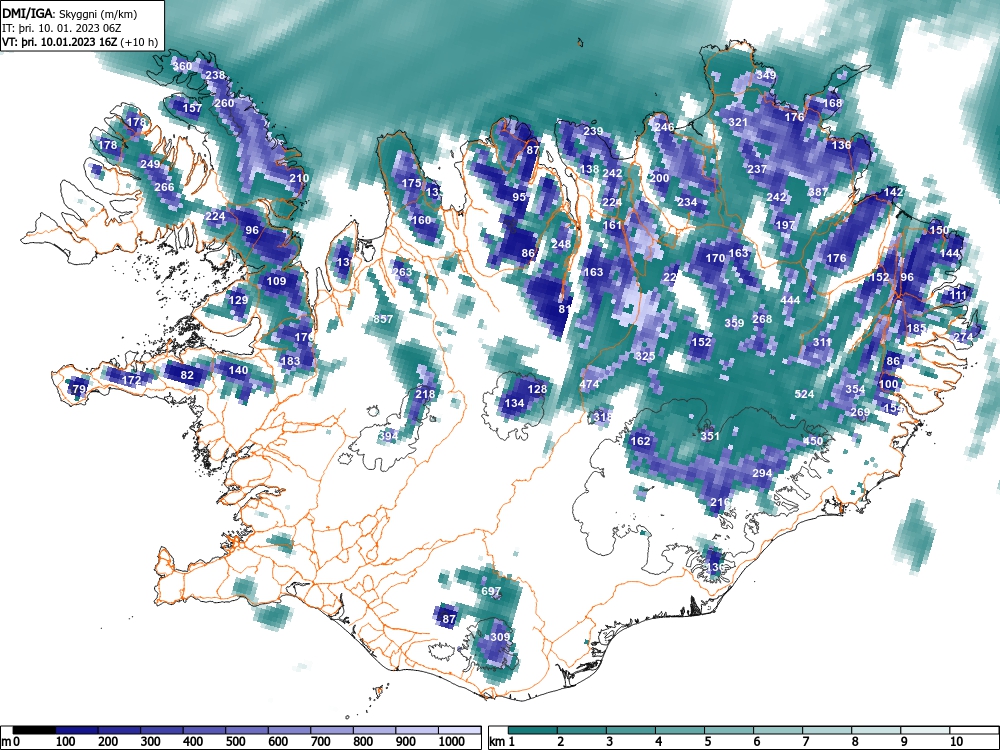Click the map value 294
Viewport: 1000px width, 750px height.
point(762,473)
